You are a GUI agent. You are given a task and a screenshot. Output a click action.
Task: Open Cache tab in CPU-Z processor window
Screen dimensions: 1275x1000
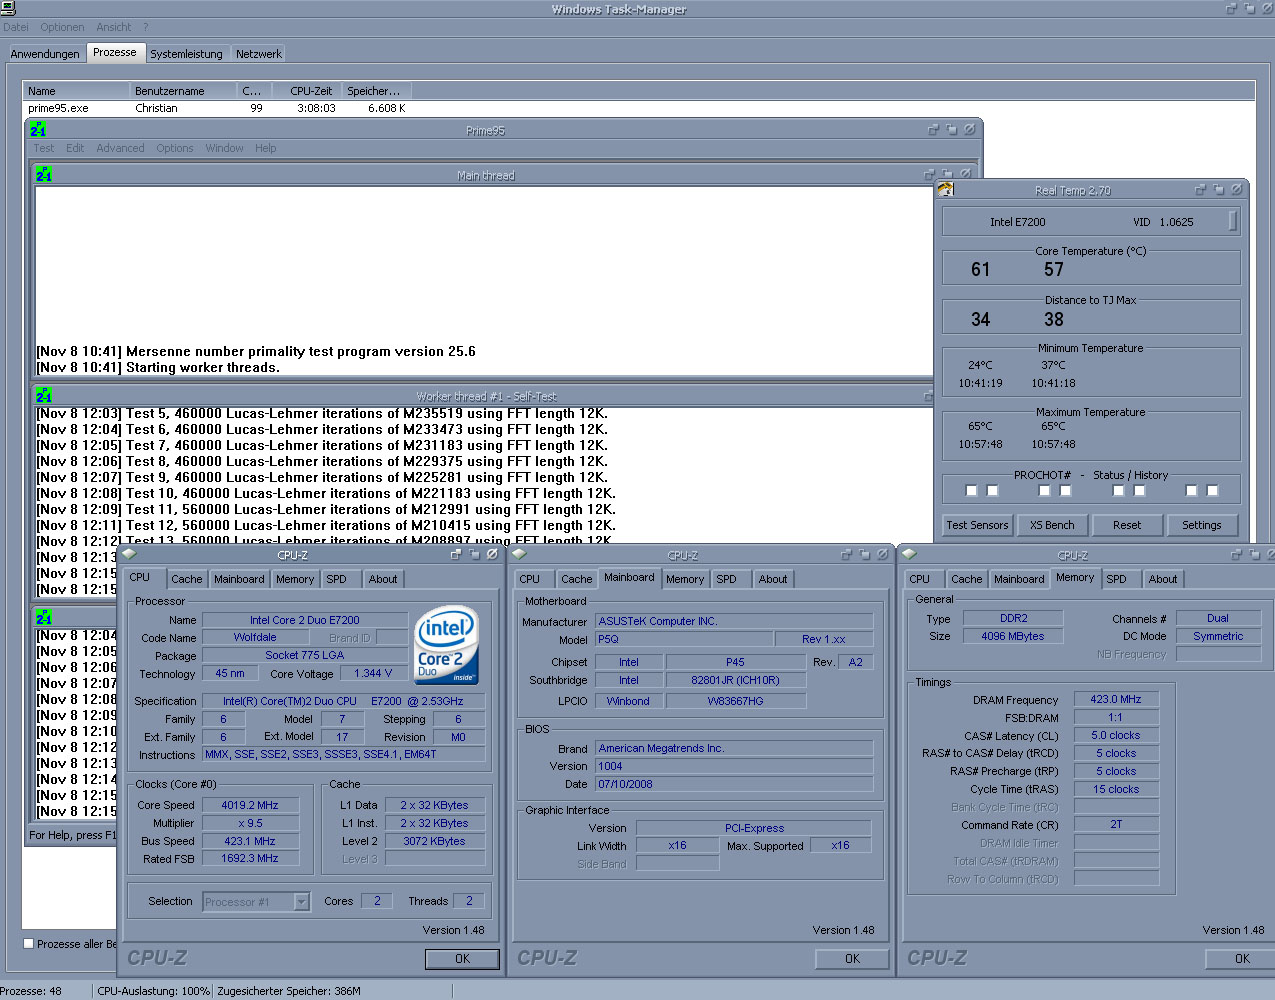point(187,579)
